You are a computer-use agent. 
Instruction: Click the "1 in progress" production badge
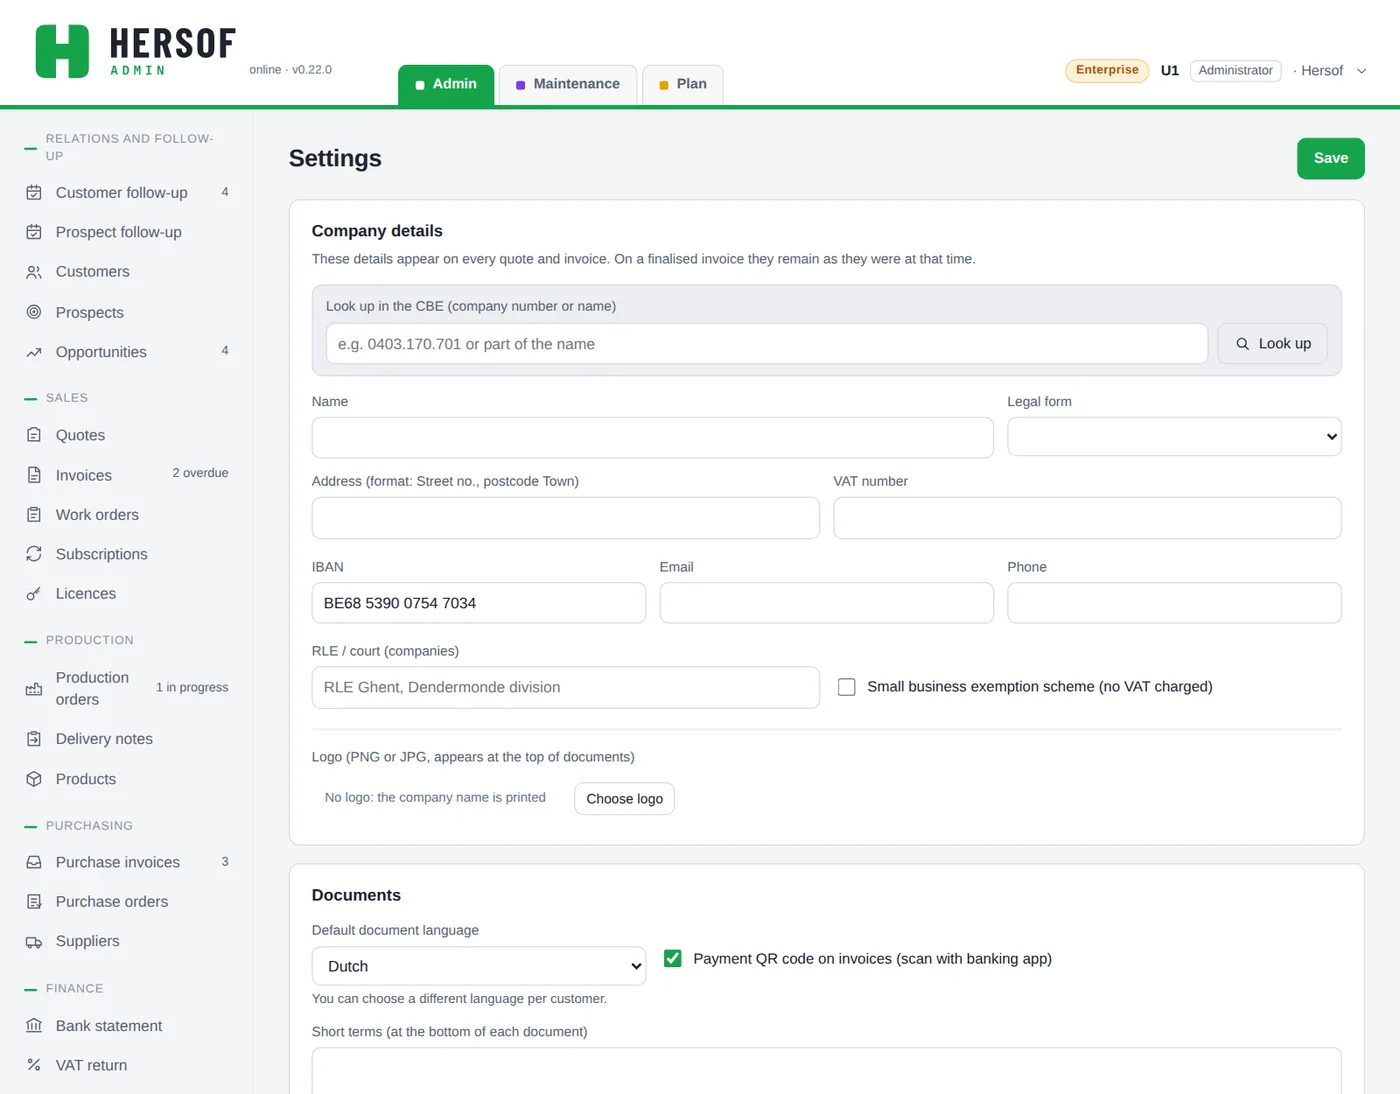pyautogui.click(x=192, y=688)
